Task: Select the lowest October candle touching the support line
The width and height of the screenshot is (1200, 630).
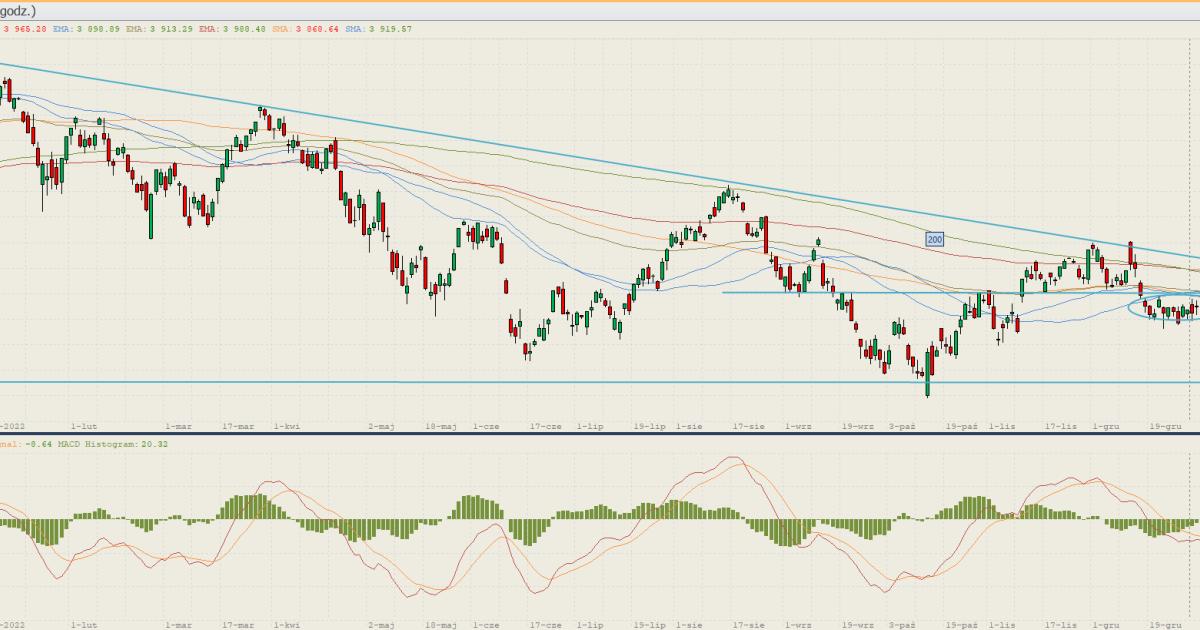Action: click(928, 375)
